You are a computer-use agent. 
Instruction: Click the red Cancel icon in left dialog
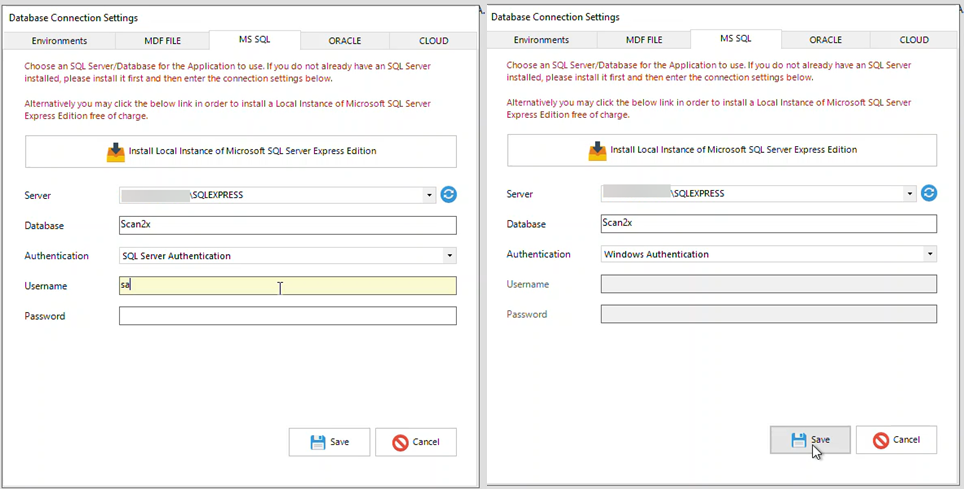coord(400,442)
